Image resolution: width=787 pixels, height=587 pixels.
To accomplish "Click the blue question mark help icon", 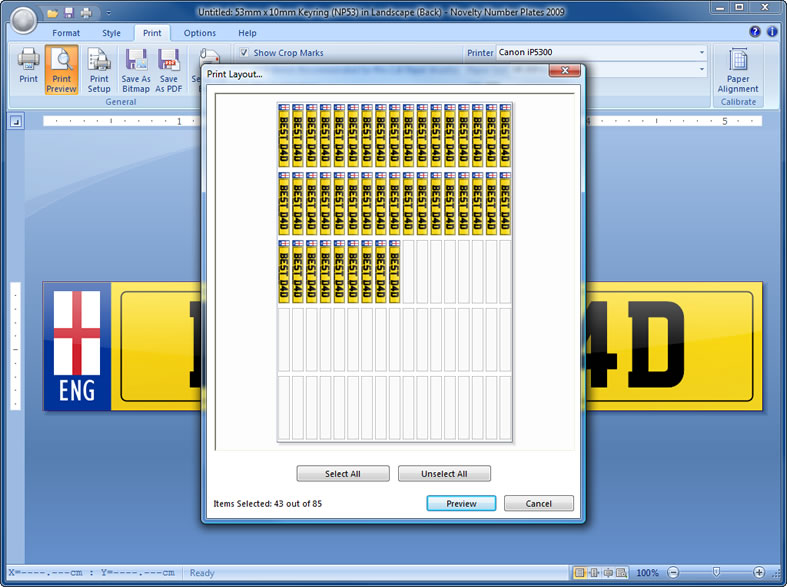I will coord(754,32).
